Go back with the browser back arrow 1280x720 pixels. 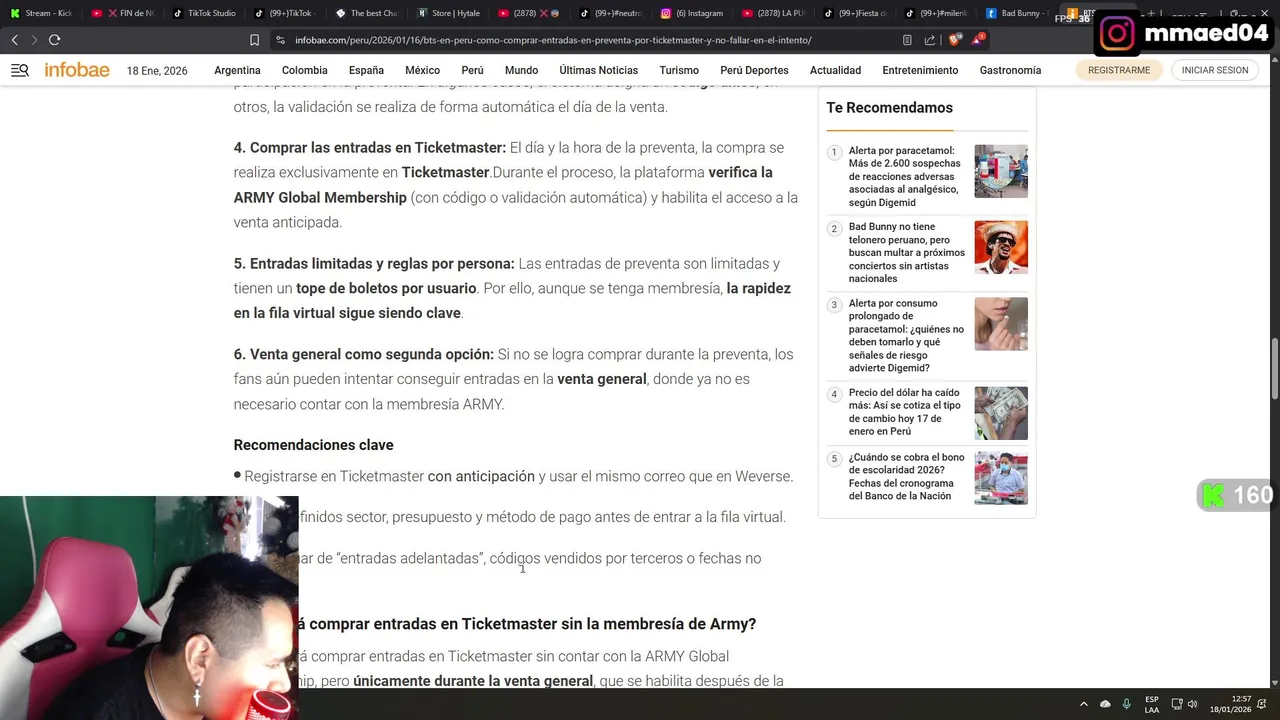tap(15, 40)
